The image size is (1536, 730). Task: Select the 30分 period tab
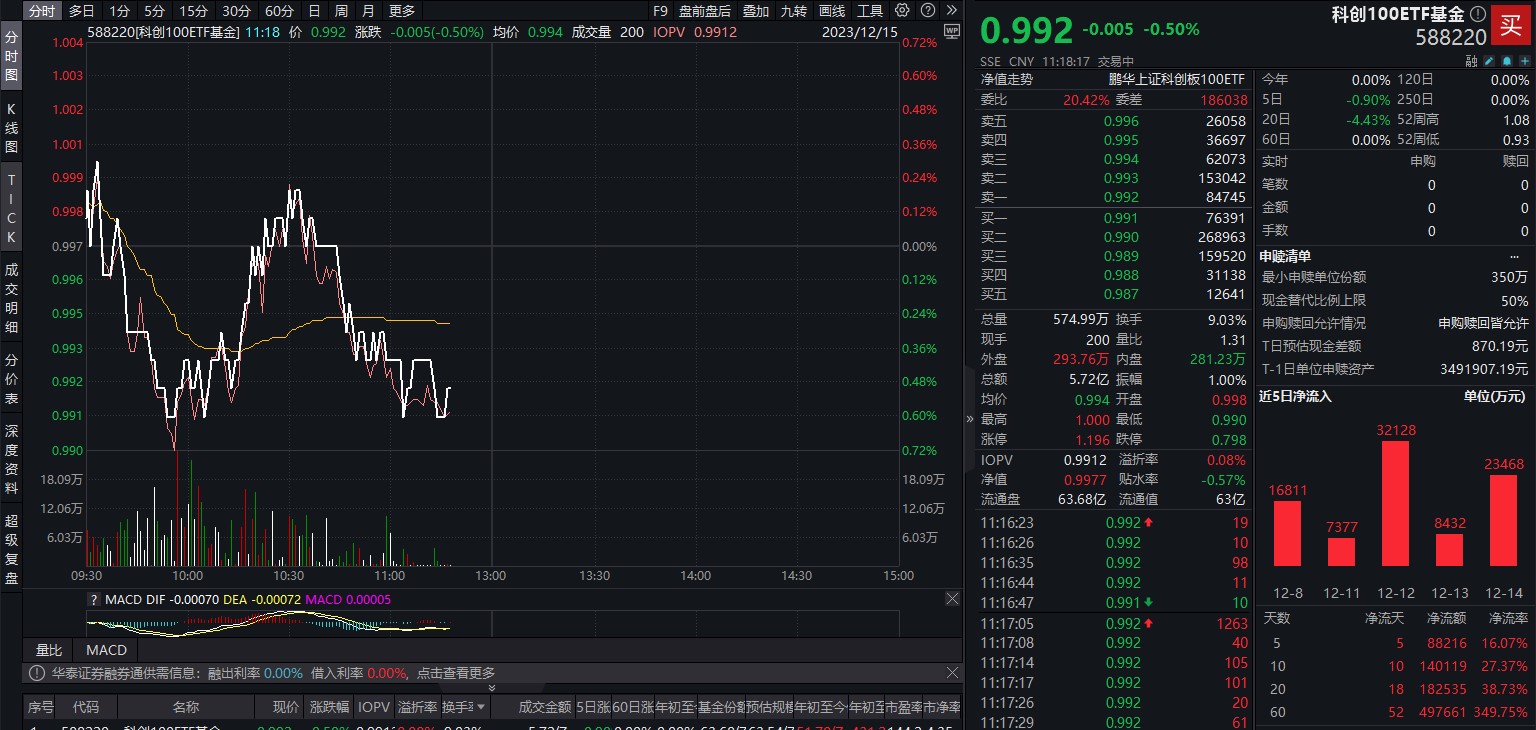(236, 11)
